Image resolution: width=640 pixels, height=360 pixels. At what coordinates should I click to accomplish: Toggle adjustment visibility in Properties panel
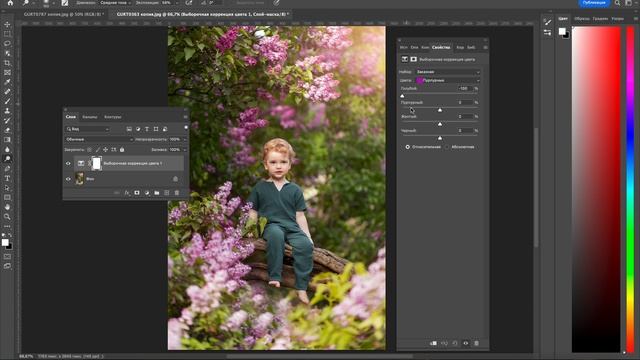pos(466,343)
